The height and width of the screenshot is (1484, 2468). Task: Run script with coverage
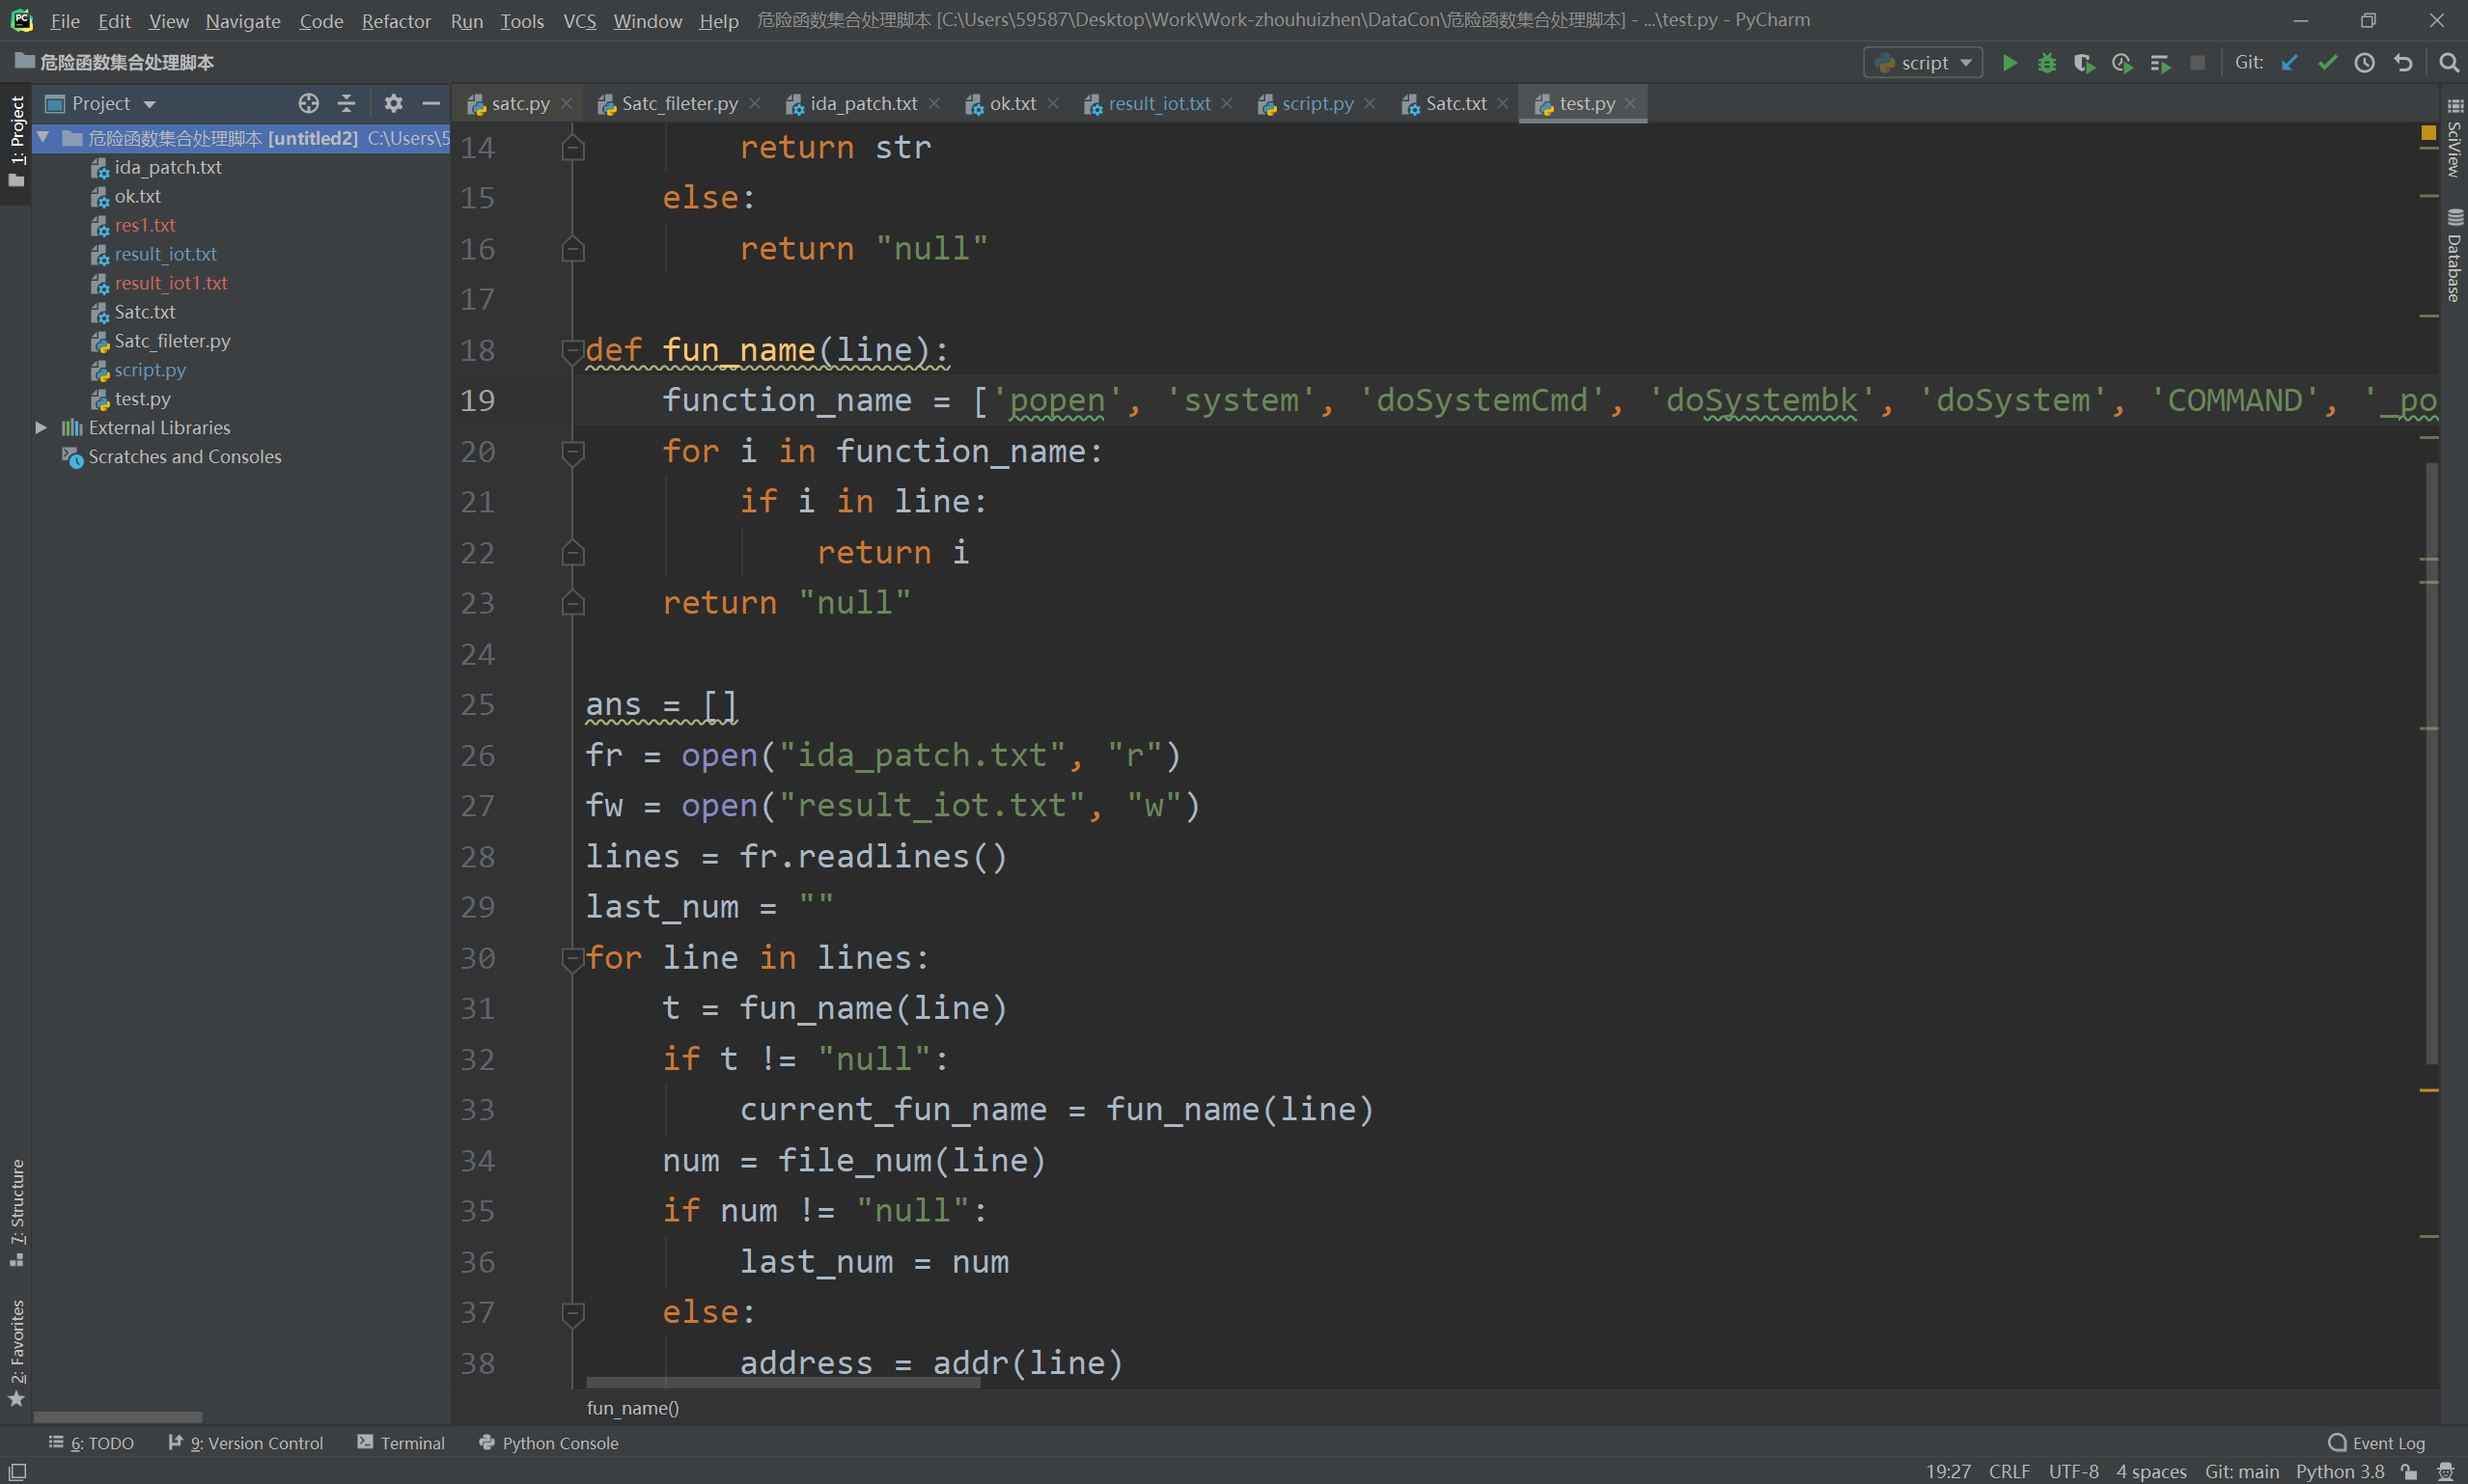pyautogui.click(x=2084, y=63)
